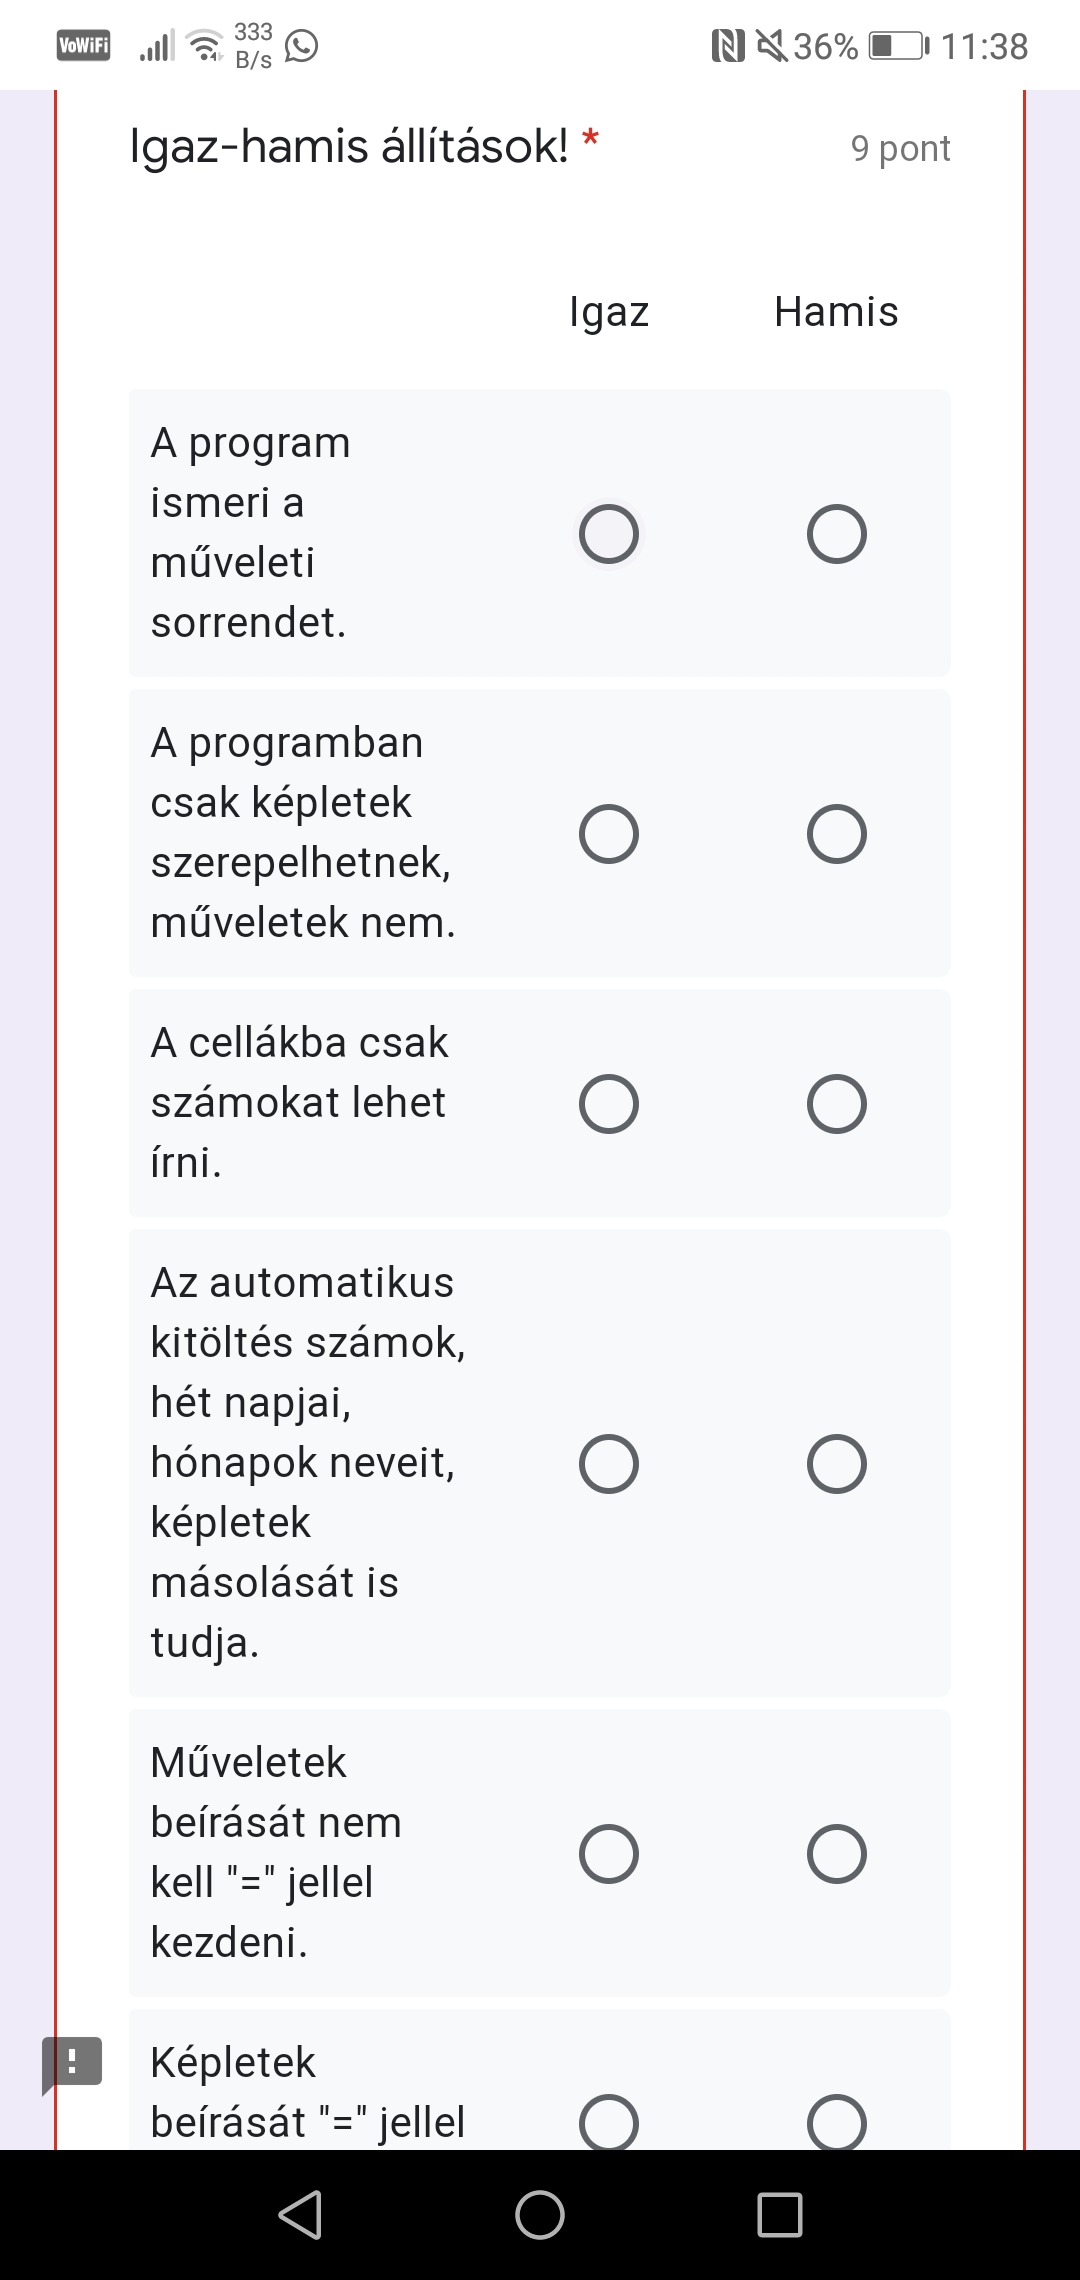The image size is (1080, 2280).
Task: Select Hamis for the "automatikus kitöltés" statement
Action: [837, 1464]
